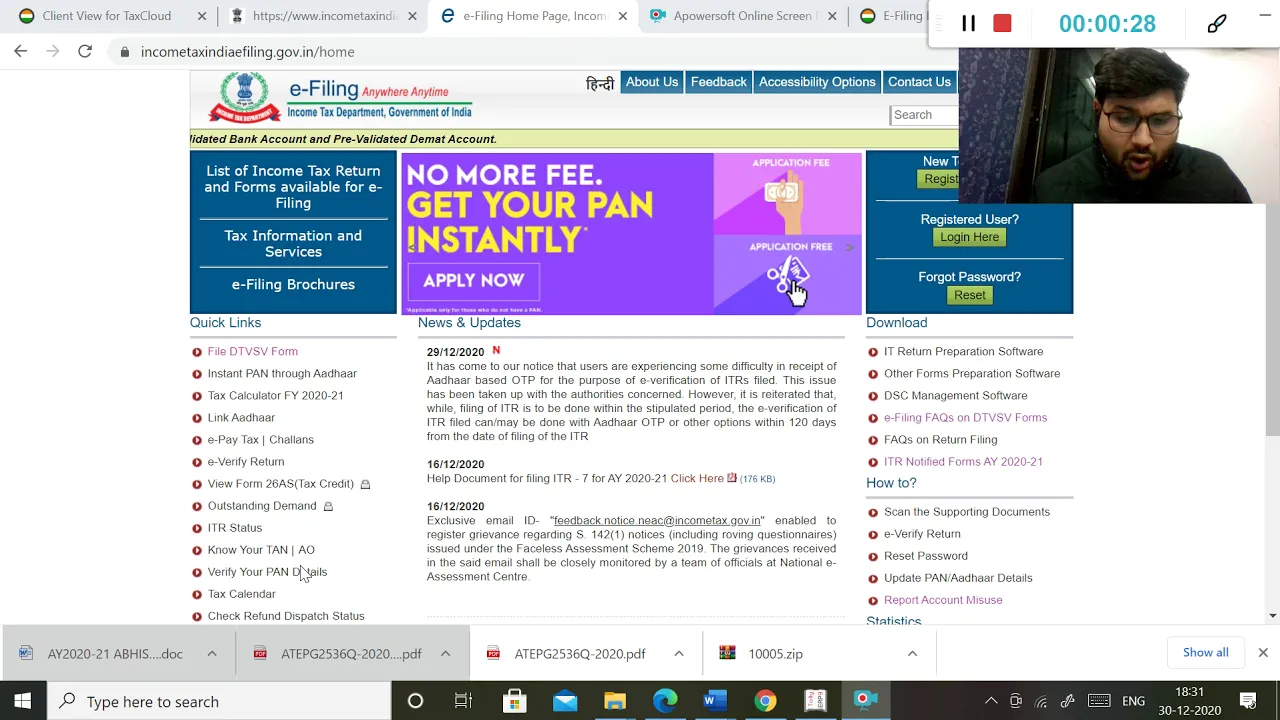Switch to the incometaxindia https tab
Screen dimensions: 1280x720
(x=324, y=16)
